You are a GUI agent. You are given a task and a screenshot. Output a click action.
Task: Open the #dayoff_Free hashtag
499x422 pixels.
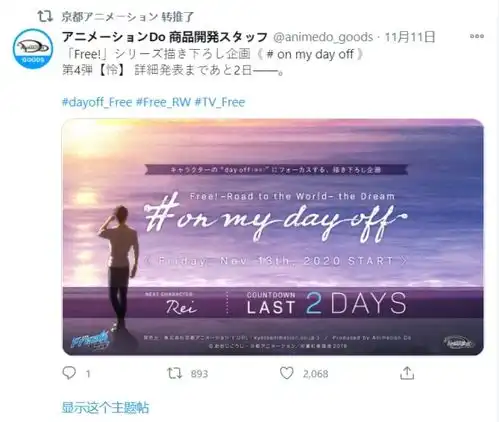click(x=97, y=102)
